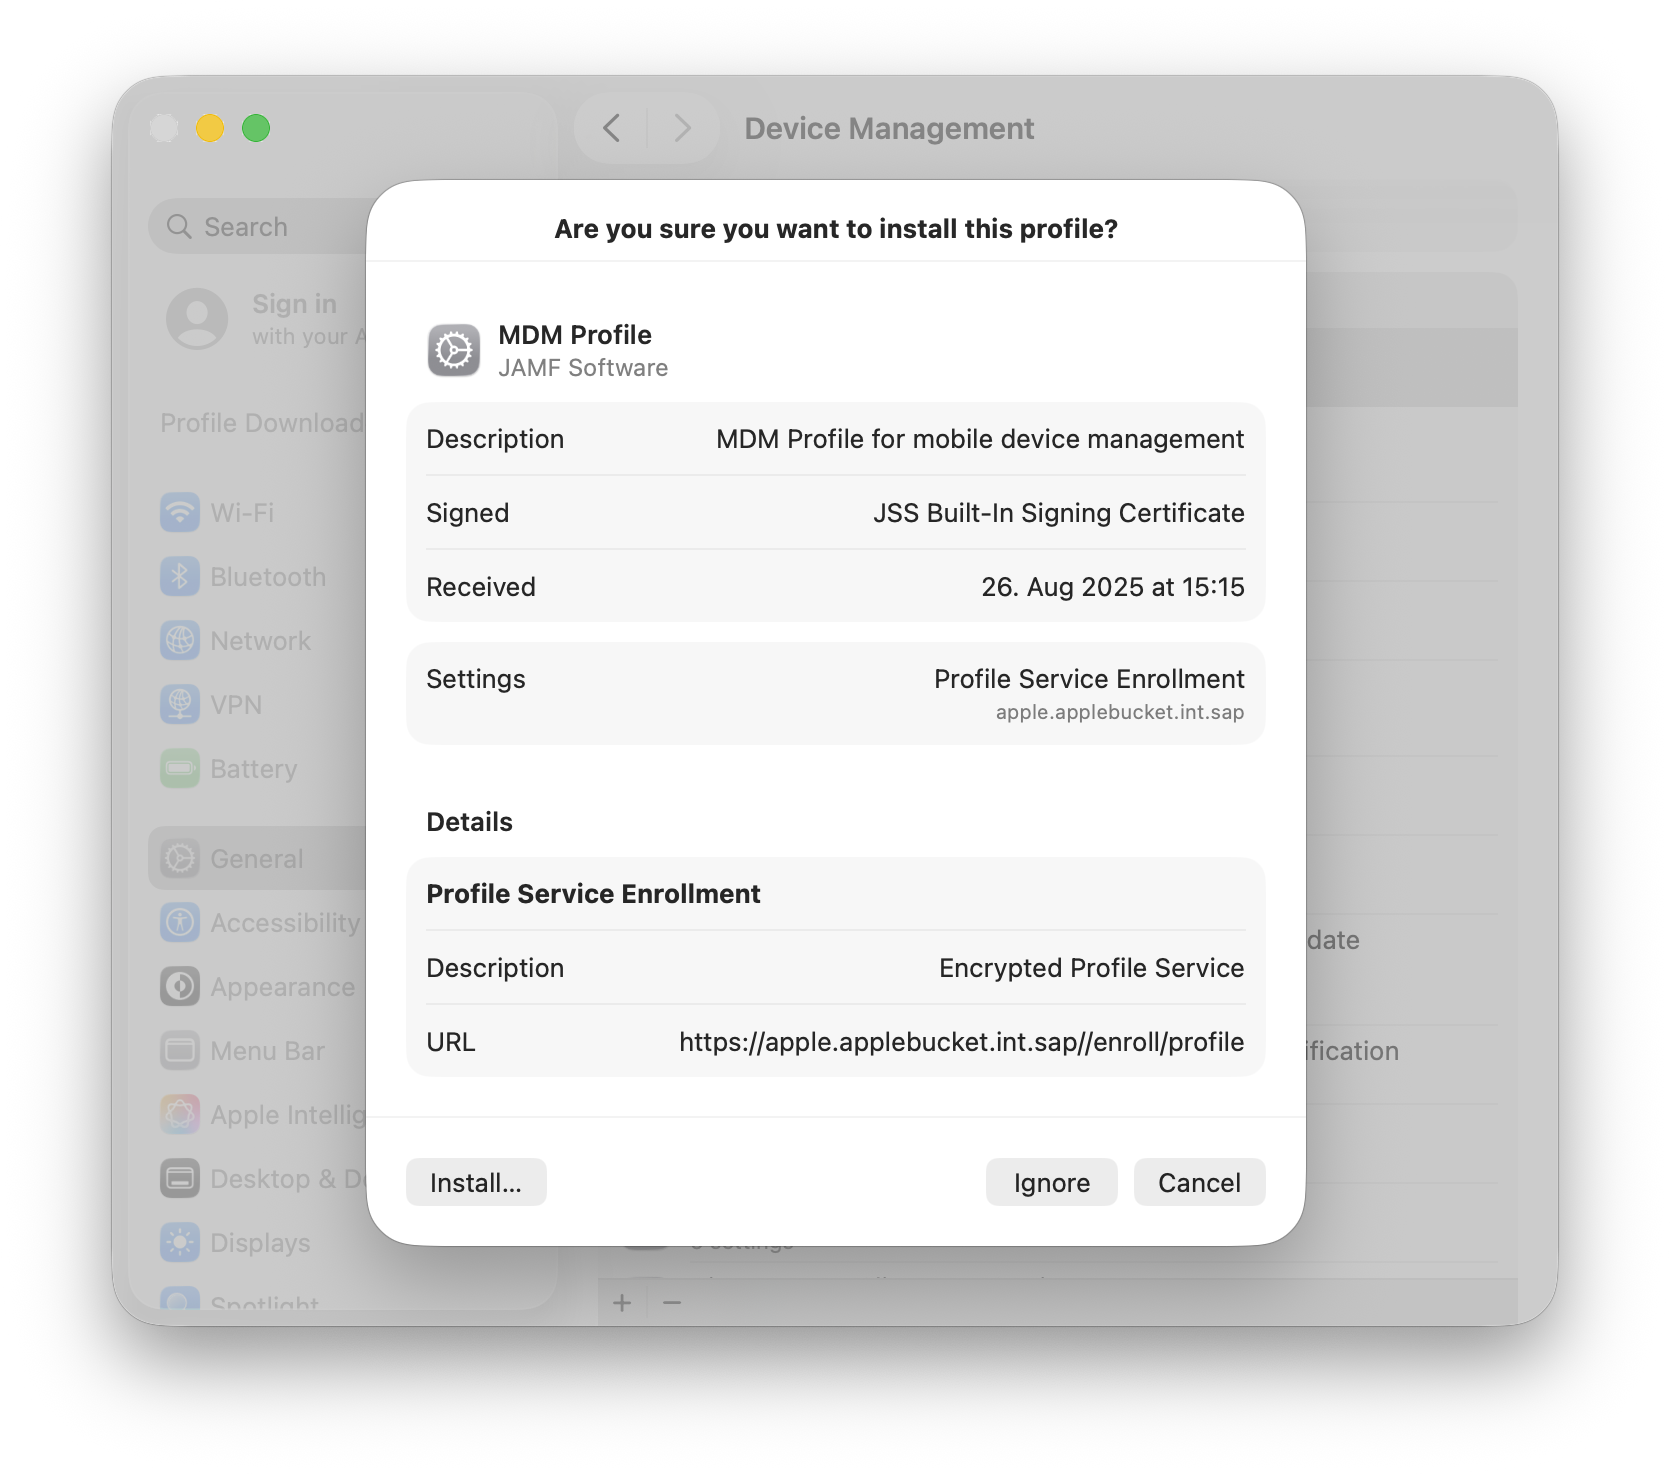This screenshot has width=1670, height=1474.
Task: Click the Sign in account avatar
Action: click(197, 319)
